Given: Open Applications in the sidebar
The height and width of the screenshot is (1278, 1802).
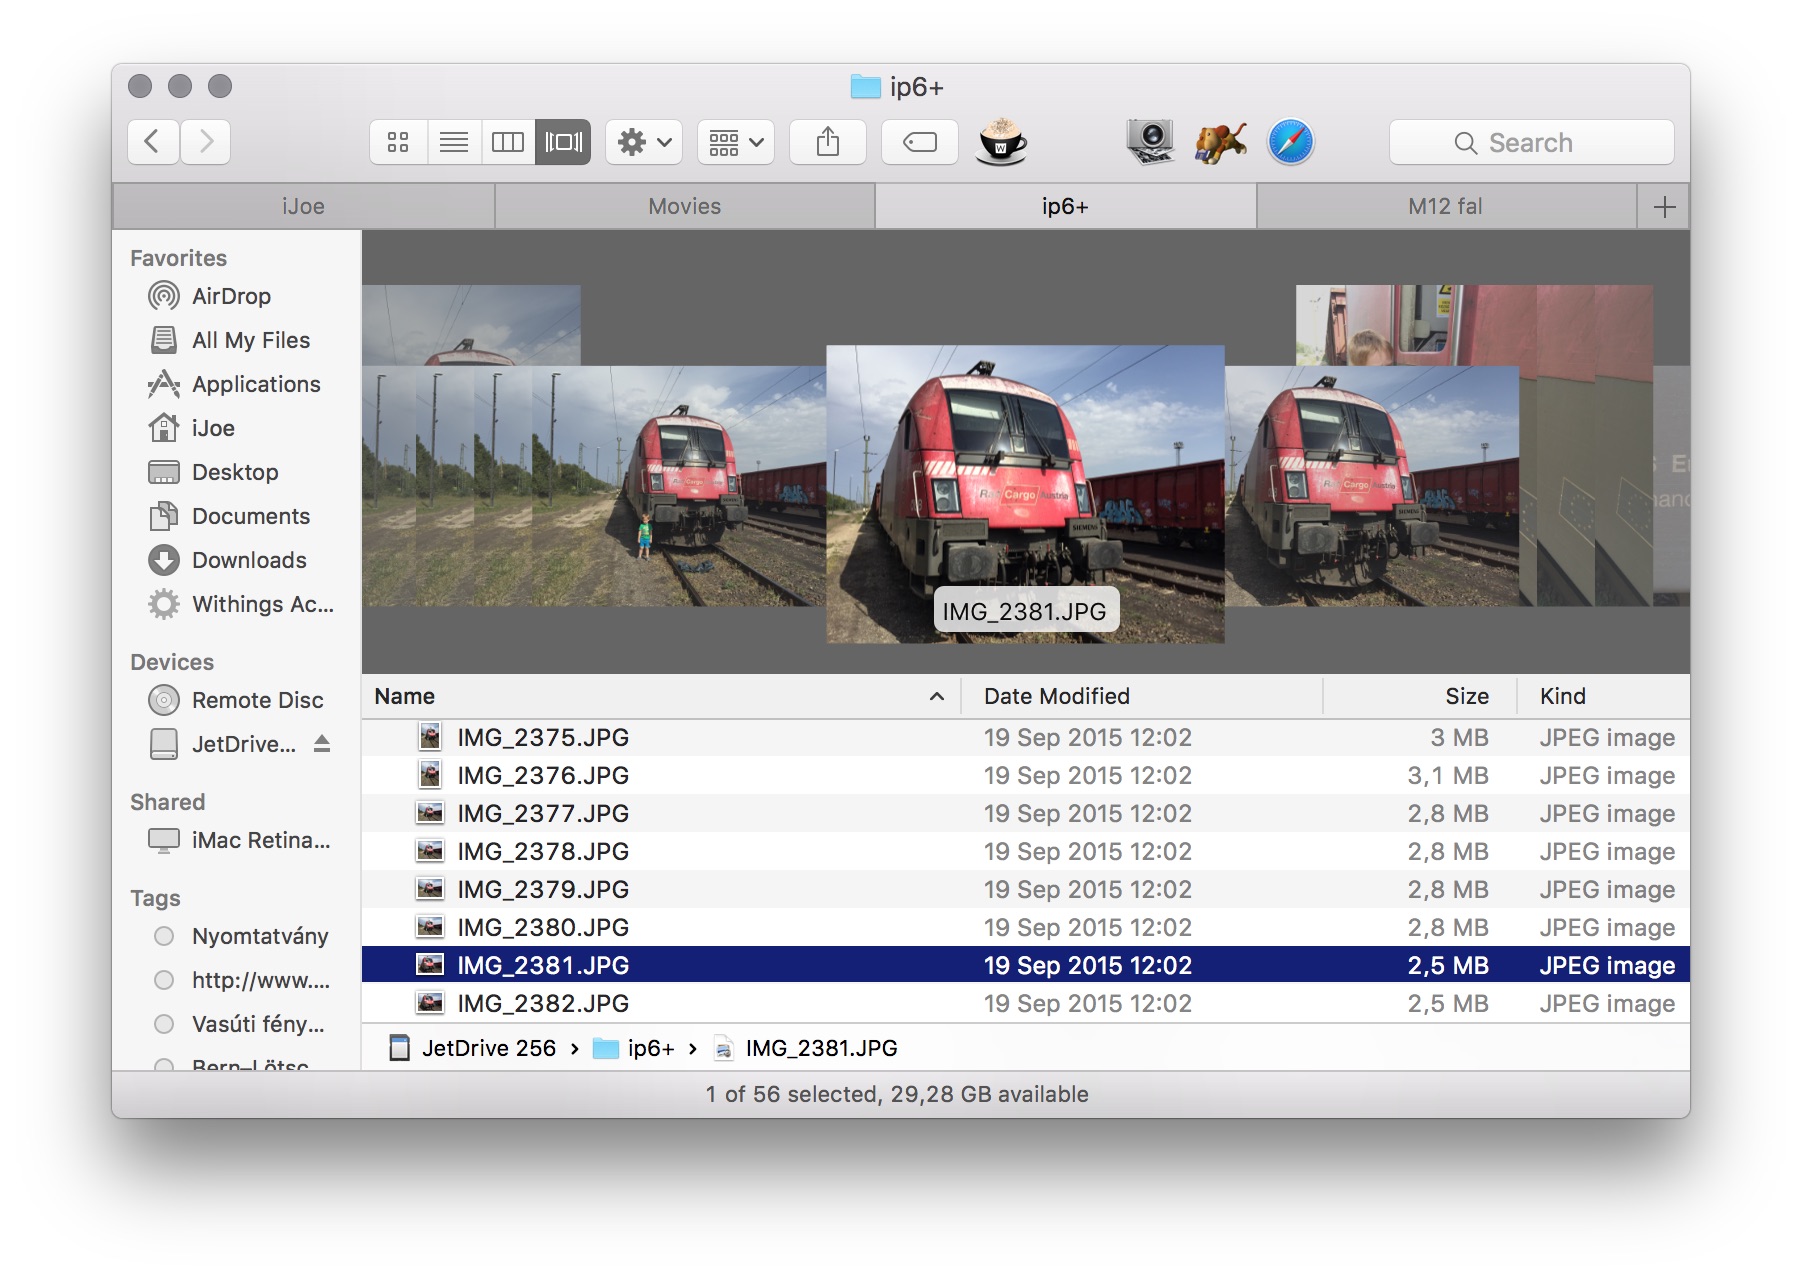Looking at the screenshot, I should (235, 384).
